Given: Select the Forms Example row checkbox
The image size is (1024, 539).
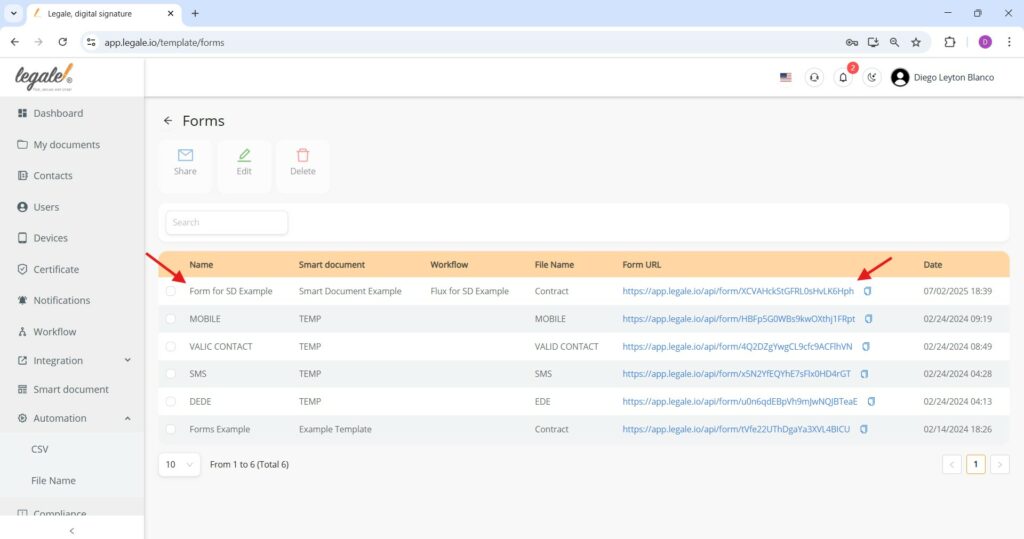Looking at the screenshot, I should 170,429.
